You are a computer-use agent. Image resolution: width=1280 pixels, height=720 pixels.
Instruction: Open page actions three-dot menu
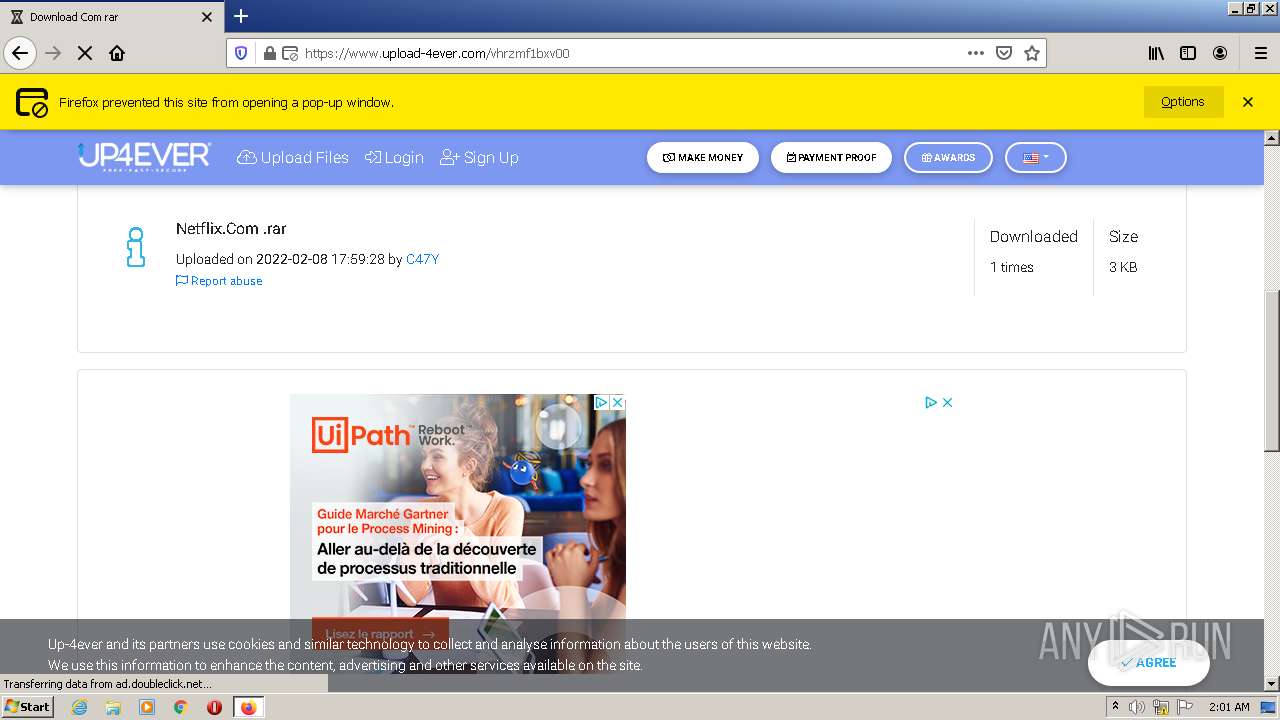(x=976, y=53)
